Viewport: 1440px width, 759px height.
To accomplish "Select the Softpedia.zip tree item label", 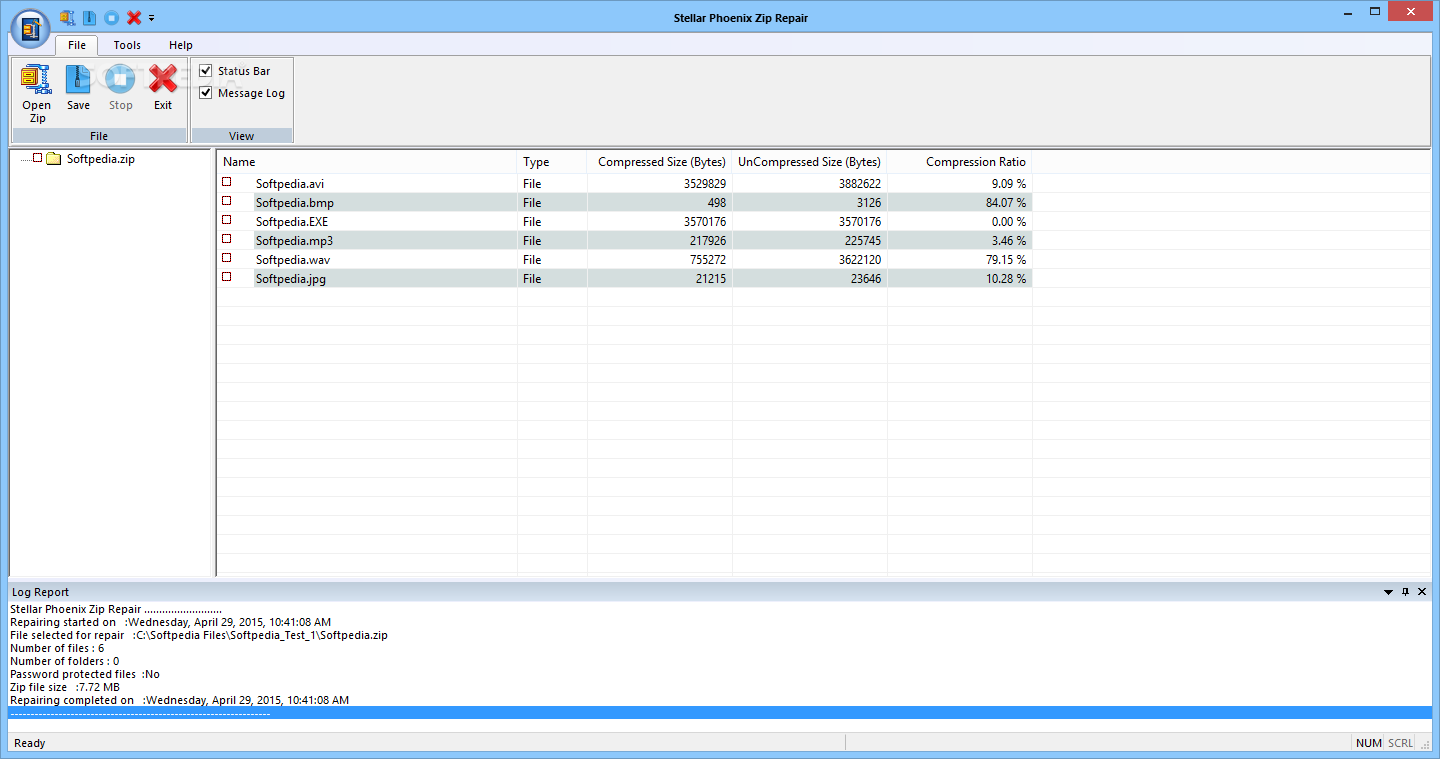I will (x=100, y=159).
